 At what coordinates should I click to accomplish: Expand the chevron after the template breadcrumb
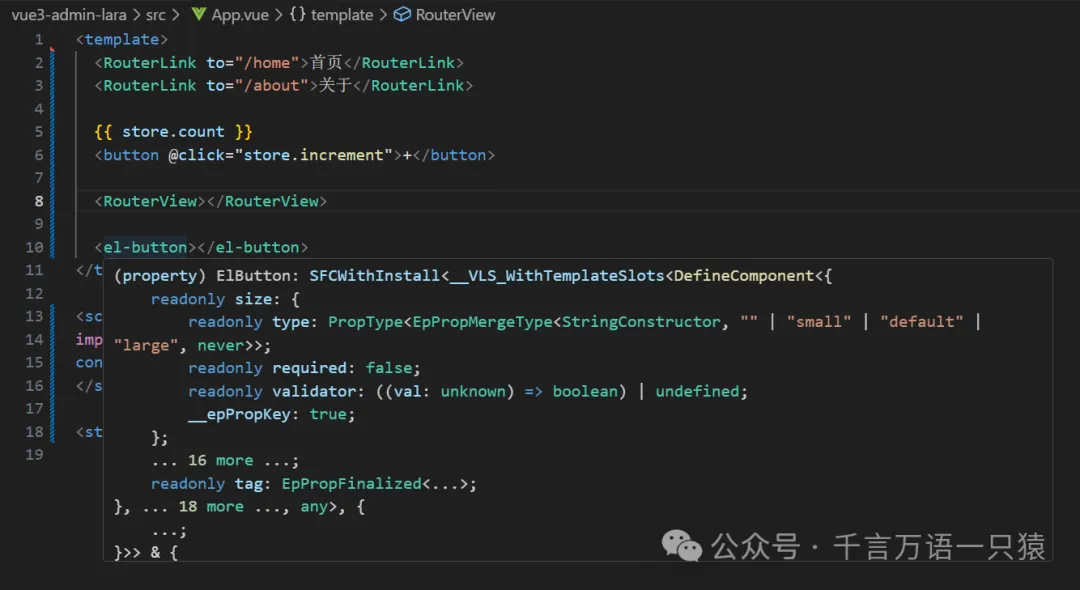383,15
